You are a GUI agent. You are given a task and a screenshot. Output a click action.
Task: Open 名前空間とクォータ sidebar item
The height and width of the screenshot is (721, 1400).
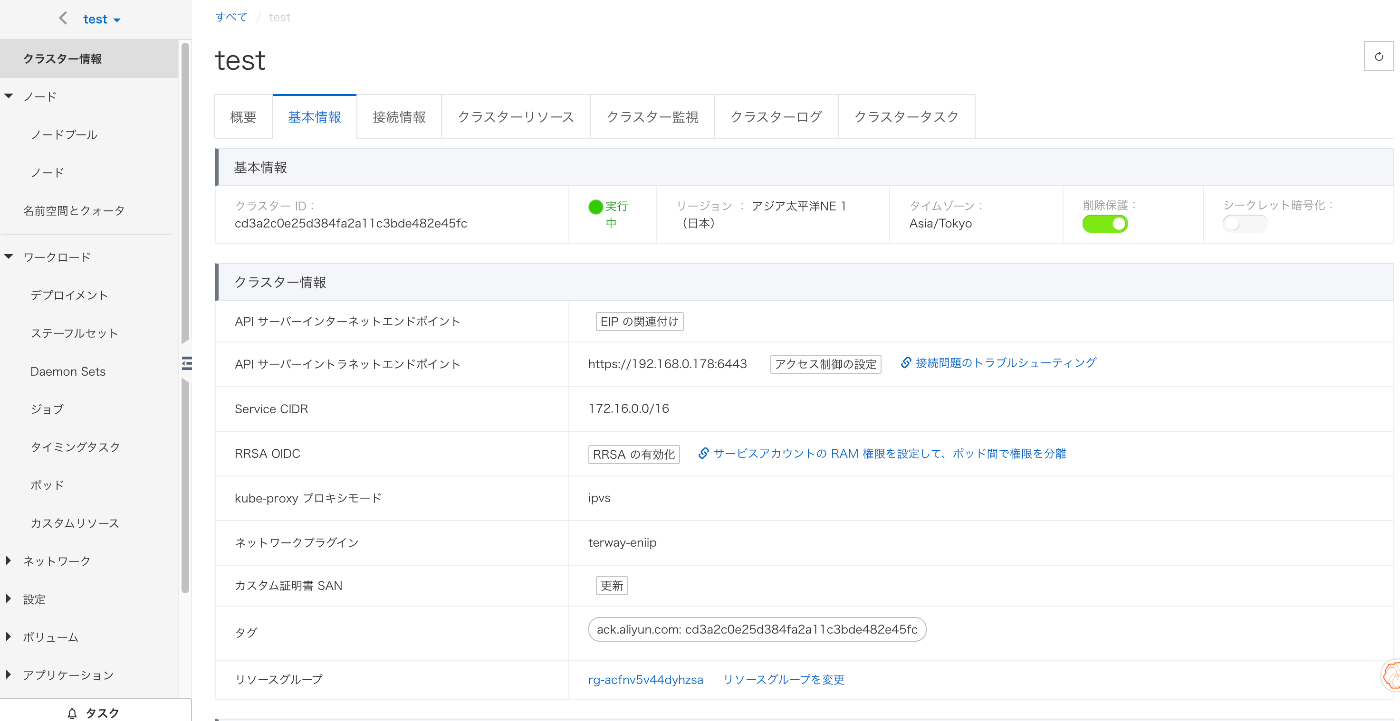coord(74,211)
